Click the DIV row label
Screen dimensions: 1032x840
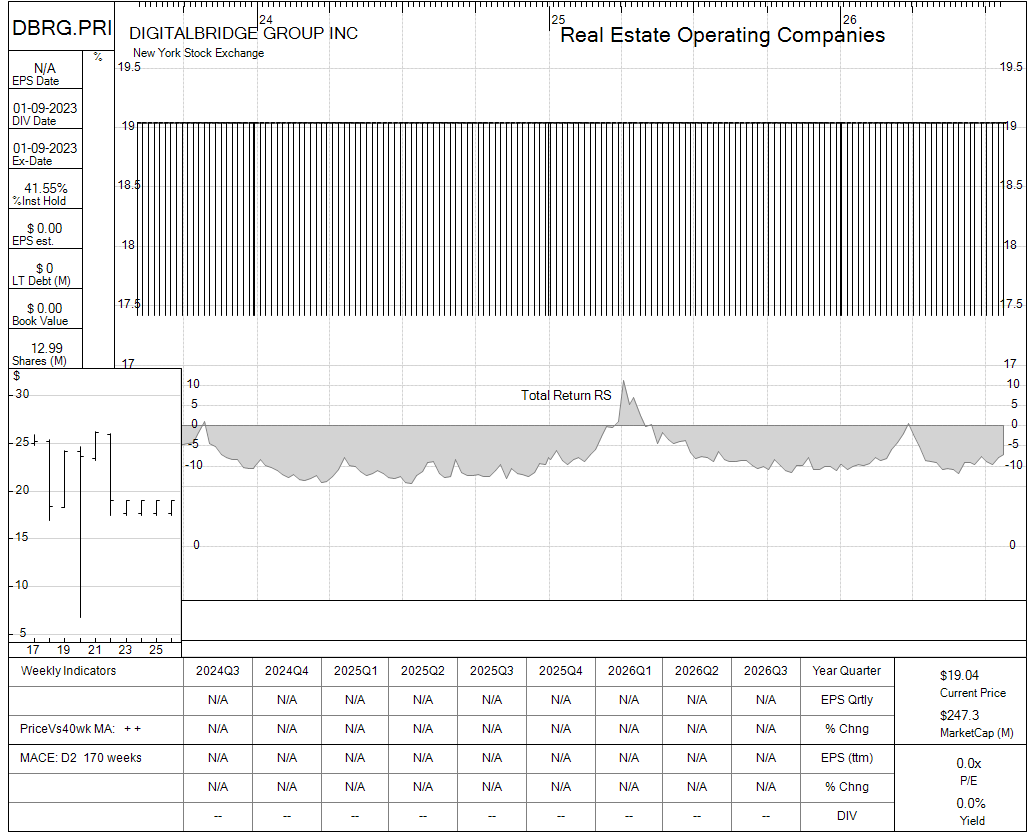point(846,816)
